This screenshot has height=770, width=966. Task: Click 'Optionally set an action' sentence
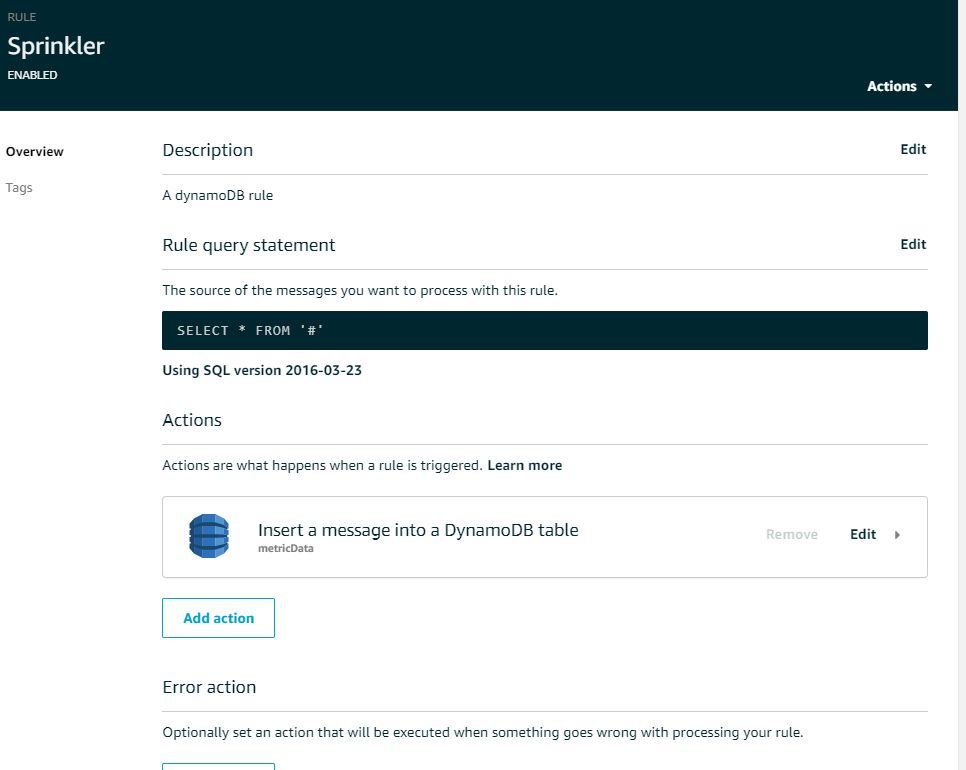tap(482, 732)
